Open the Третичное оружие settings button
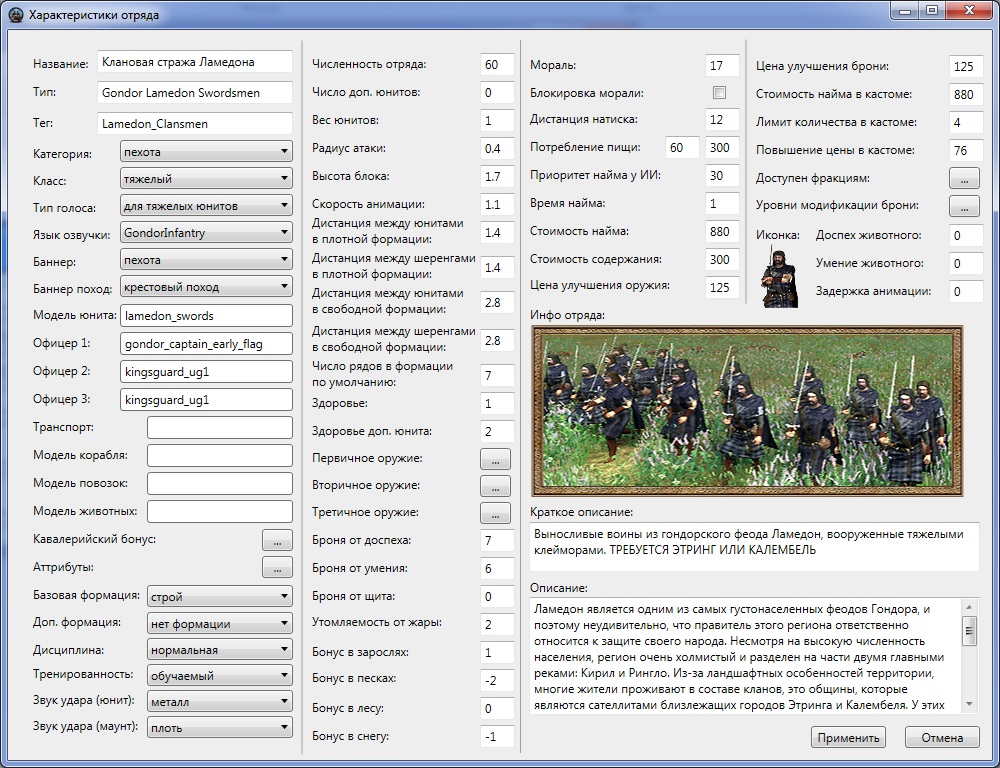The height and width of the screenshot is (768, 1000). 496,513
